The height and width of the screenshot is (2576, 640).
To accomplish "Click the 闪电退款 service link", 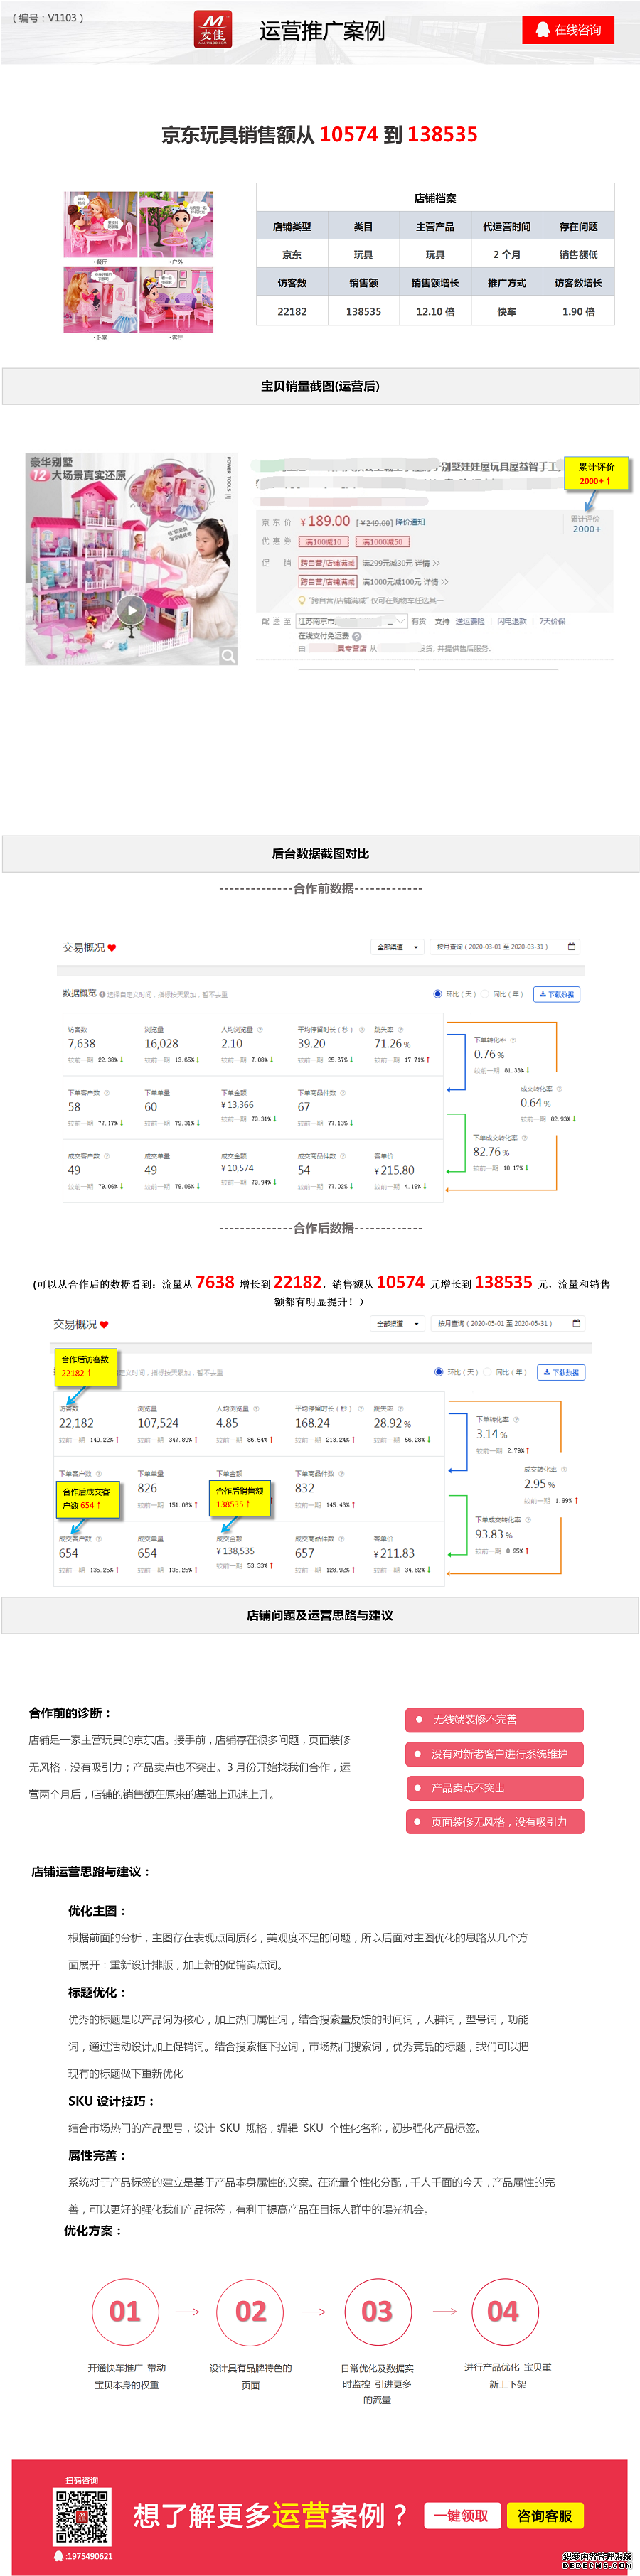I will 512,621.
